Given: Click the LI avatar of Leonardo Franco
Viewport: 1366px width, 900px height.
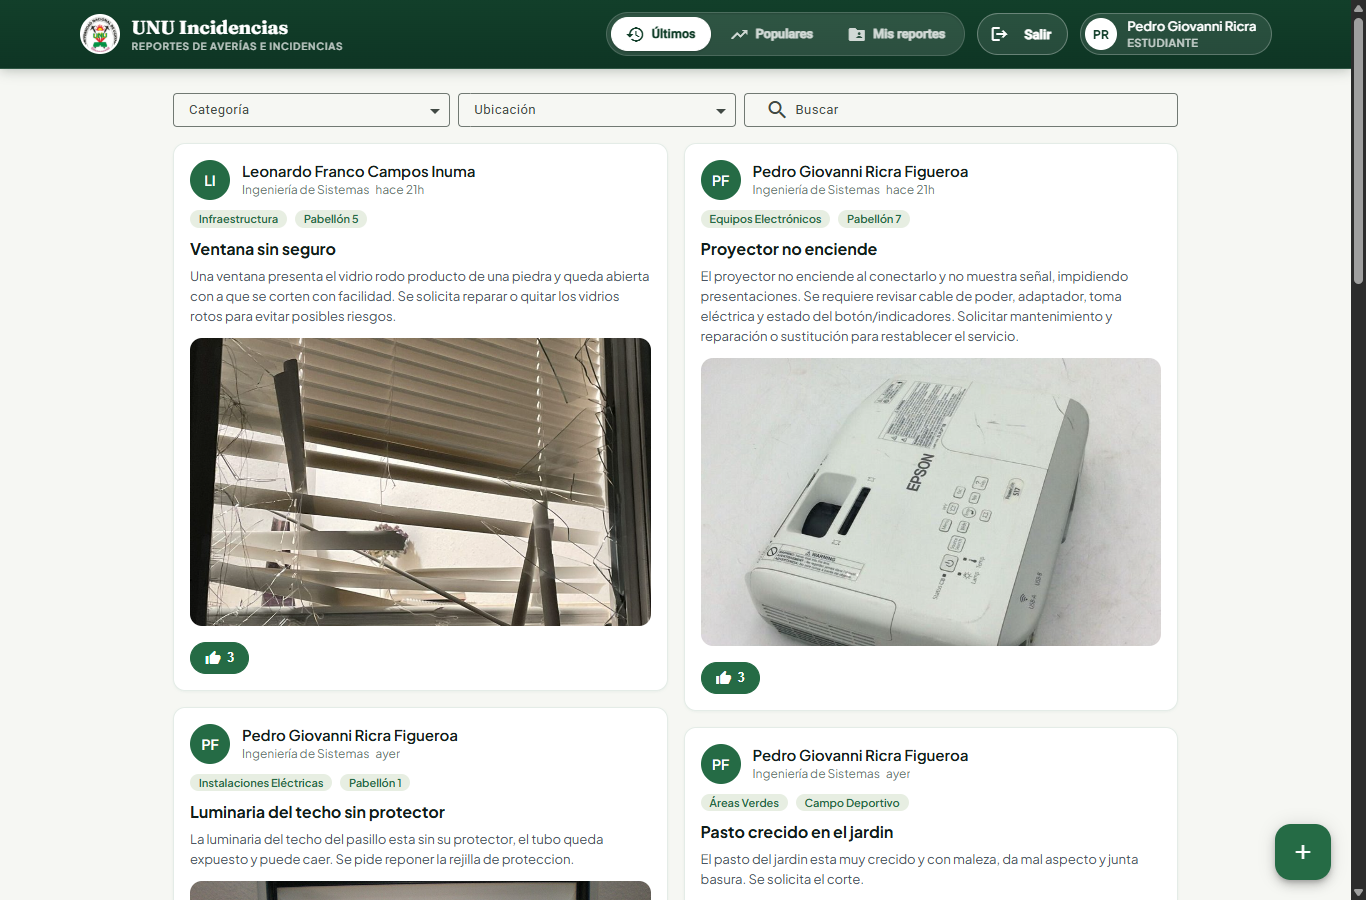Looking at the screenshot, I should [210, 180].
